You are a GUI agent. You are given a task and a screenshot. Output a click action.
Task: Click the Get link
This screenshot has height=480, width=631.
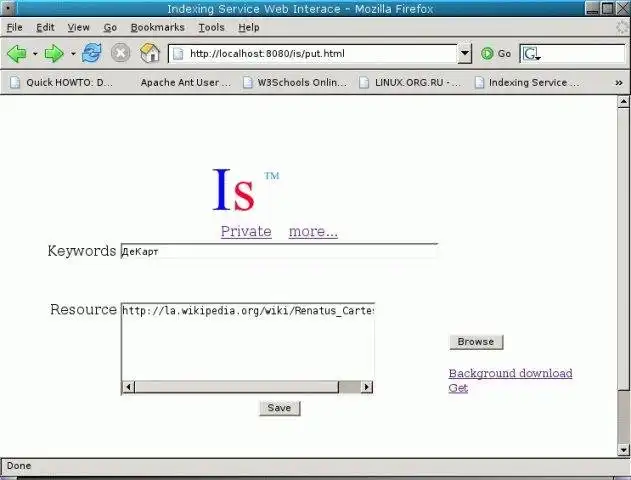(x=458, y=388)
